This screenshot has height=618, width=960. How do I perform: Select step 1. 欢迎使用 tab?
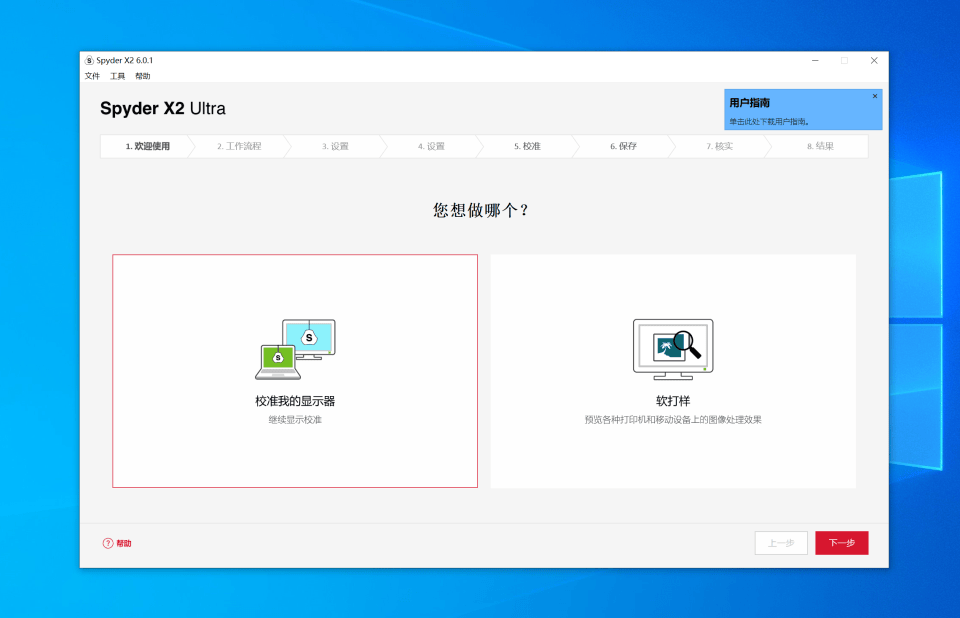[147, 146]
